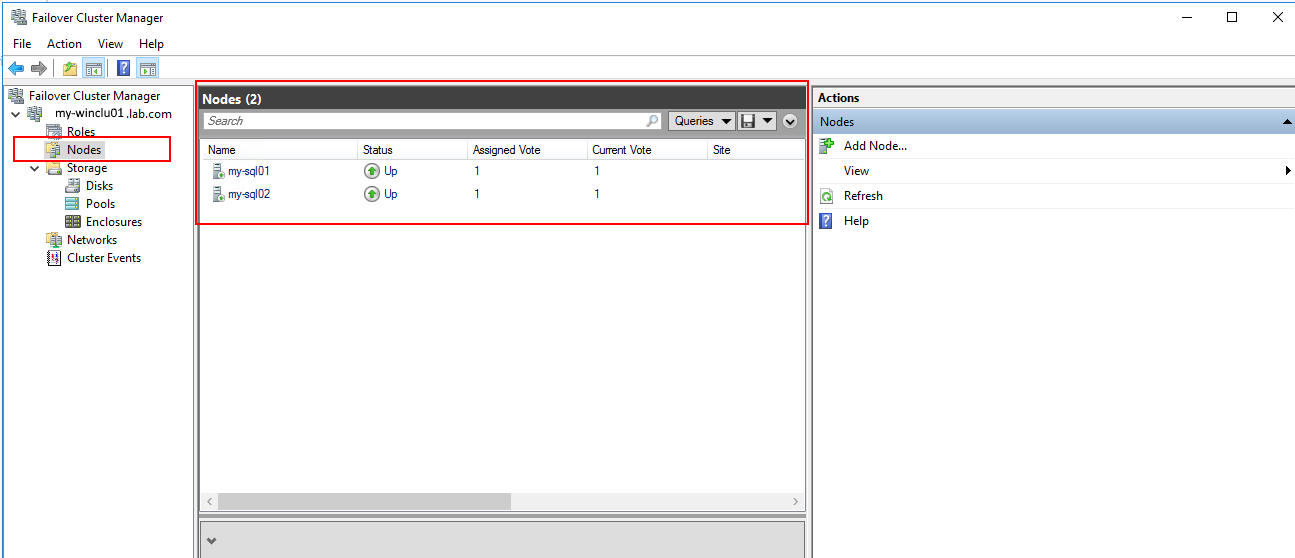This screenshot has height=558, width=1295.
Task: Click the Cluster Events icon
Action: tap(54, 258)
